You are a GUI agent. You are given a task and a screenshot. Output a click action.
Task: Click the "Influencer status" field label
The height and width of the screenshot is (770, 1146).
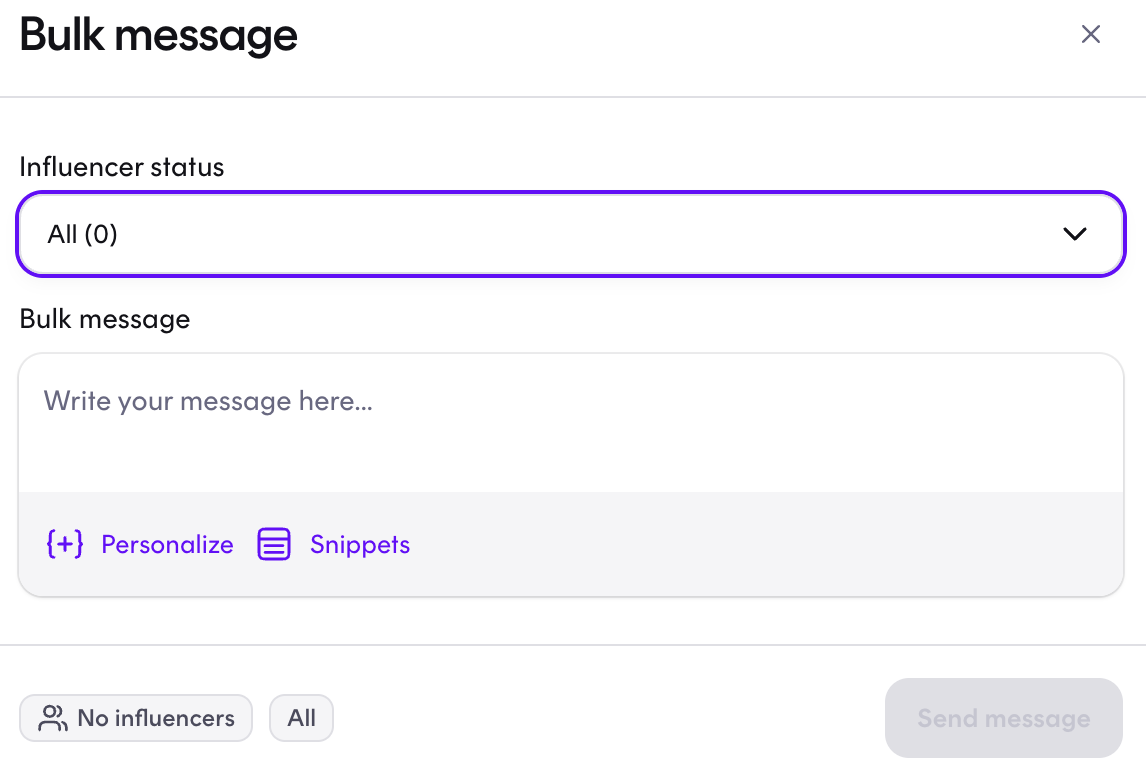tap(121, 167)
